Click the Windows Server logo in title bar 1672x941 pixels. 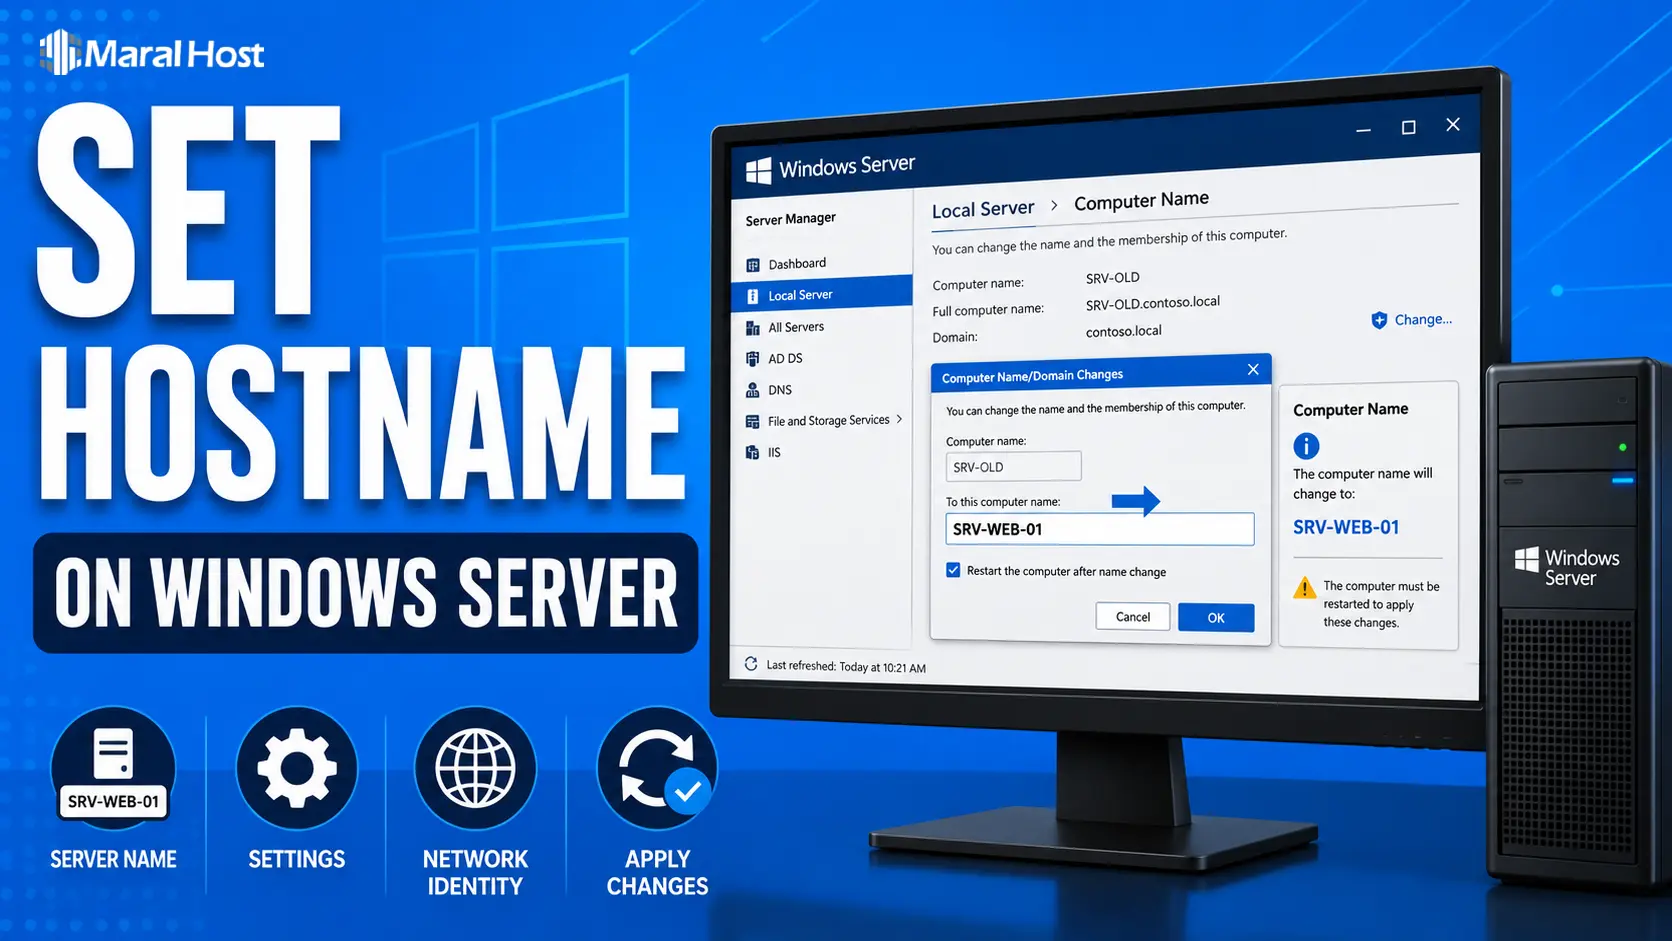pyautogui.click(x=759, y=172)
